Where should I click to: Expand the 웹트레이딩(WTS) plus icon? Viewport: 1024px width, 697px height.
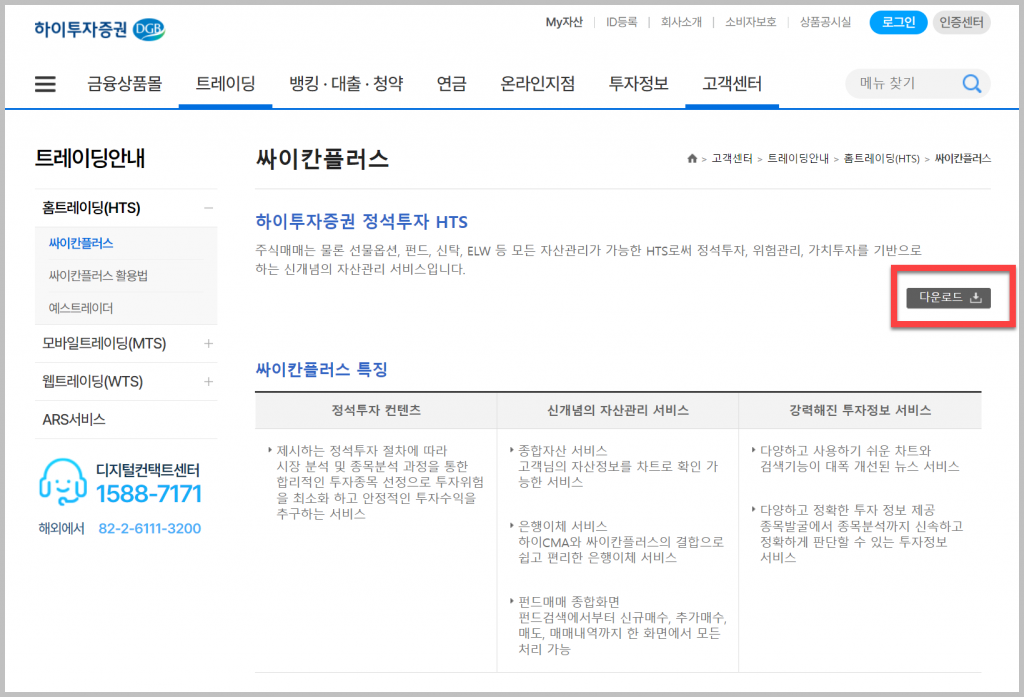pyautogui.click(x=208, y=381)
